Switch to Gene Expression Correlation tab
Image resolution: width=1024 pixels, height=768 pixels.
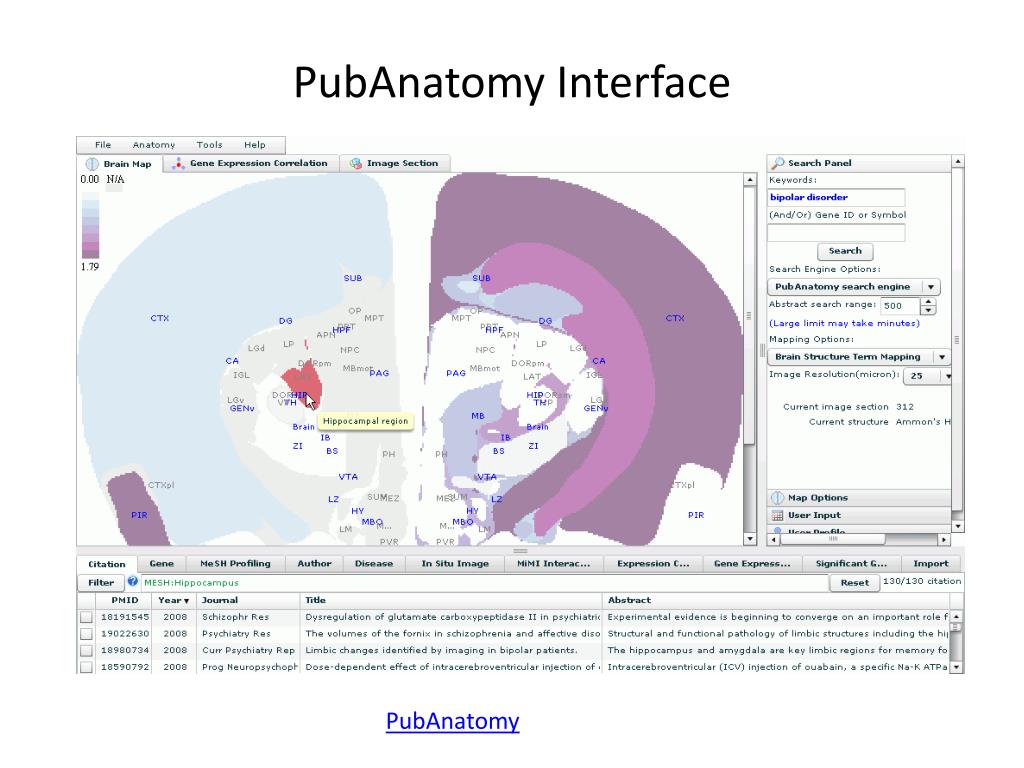coord(252,163)
